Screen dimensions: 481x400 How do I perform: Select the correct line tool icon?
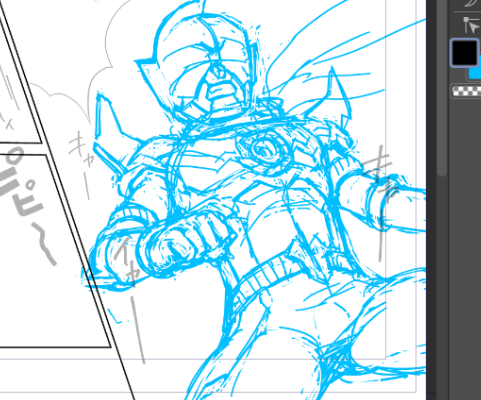click(471, 26)
